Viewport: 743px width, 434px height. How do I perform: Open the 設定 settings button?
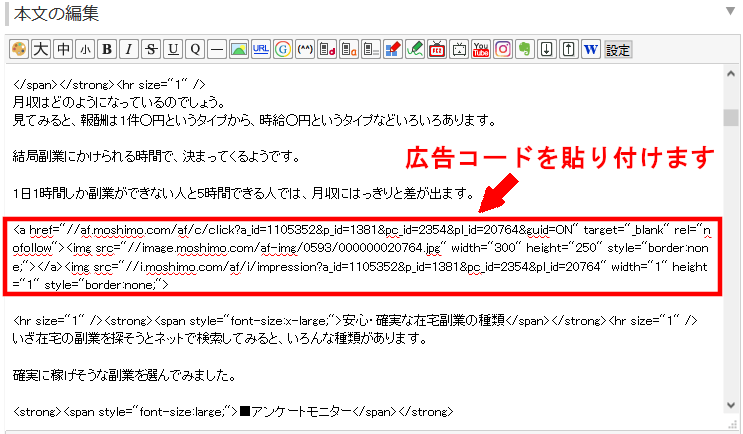[x=618, y=50]
